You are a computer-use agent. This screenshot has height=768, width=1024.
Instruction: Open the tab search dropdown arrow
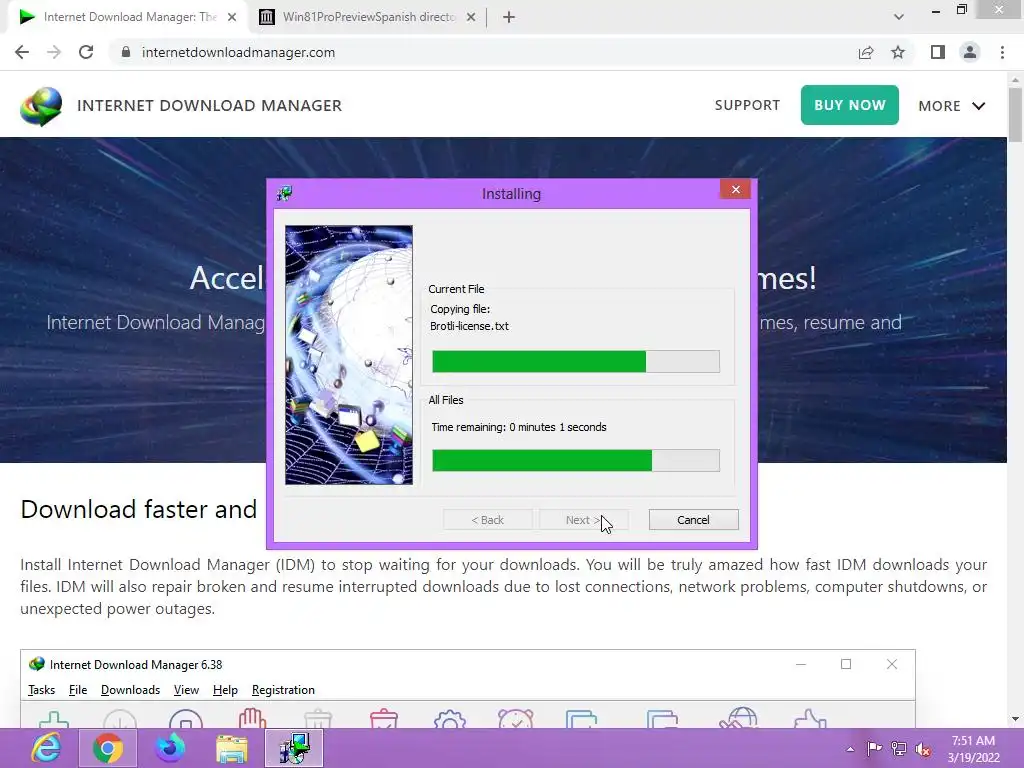coord(899,17)
